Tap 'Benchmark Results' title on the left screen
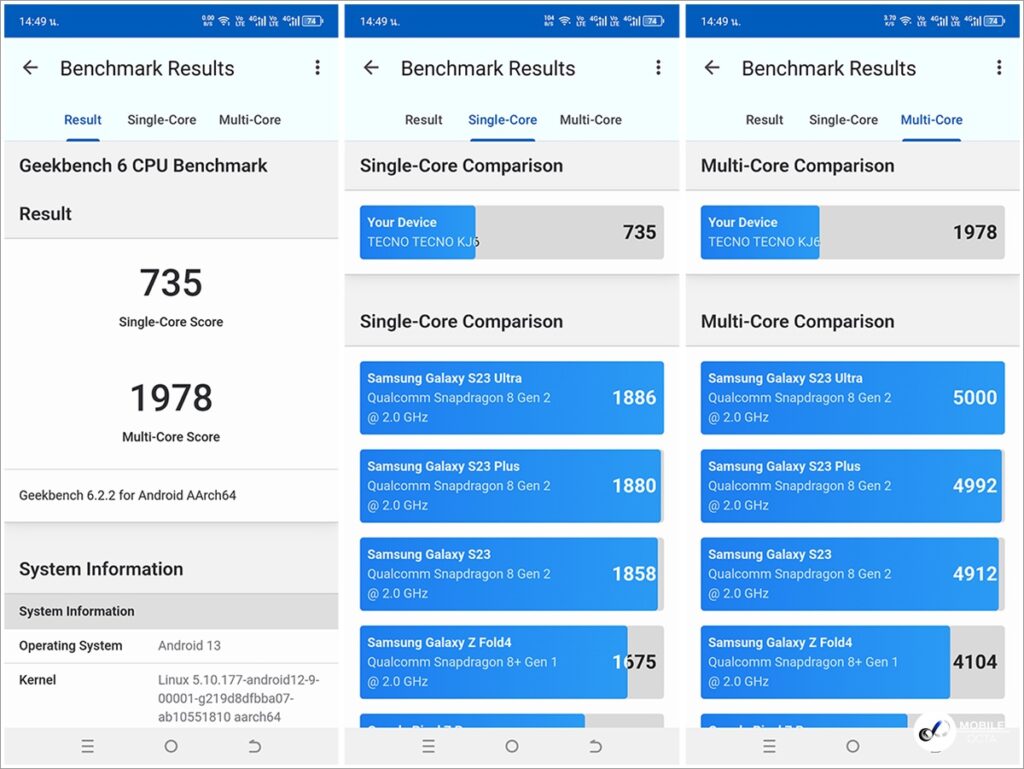The height and width of the screenshot is (769, 1024). (147, 69)
